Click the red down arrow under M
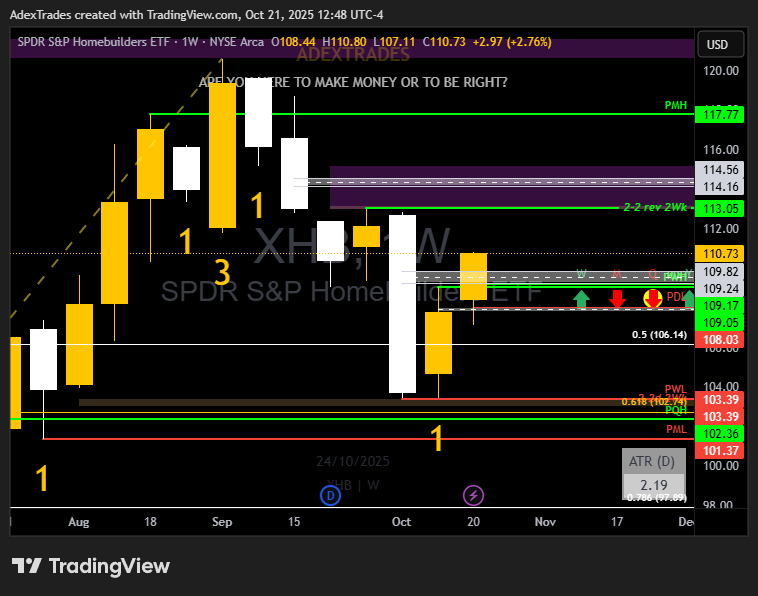758x596 pixels. click(617, 298)
